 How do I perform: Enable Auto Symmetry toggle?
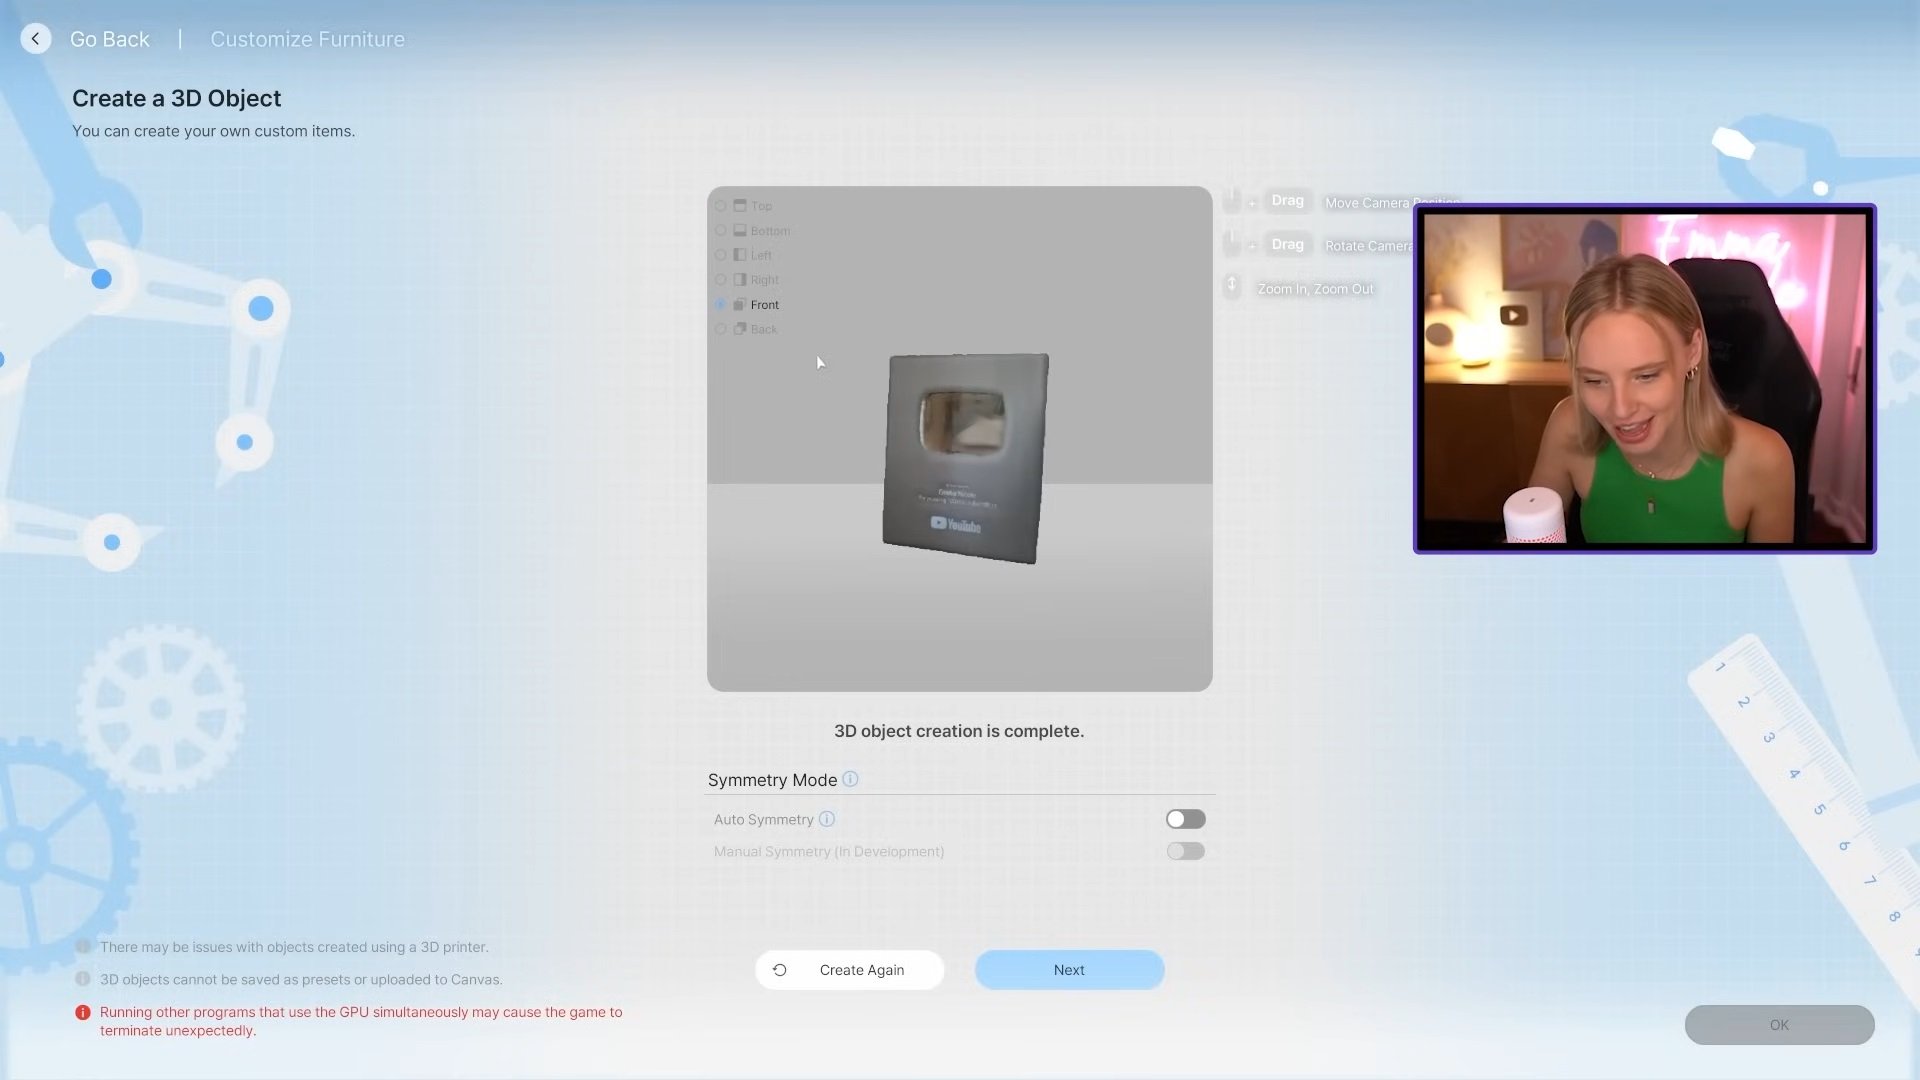tap(1184, 820)
